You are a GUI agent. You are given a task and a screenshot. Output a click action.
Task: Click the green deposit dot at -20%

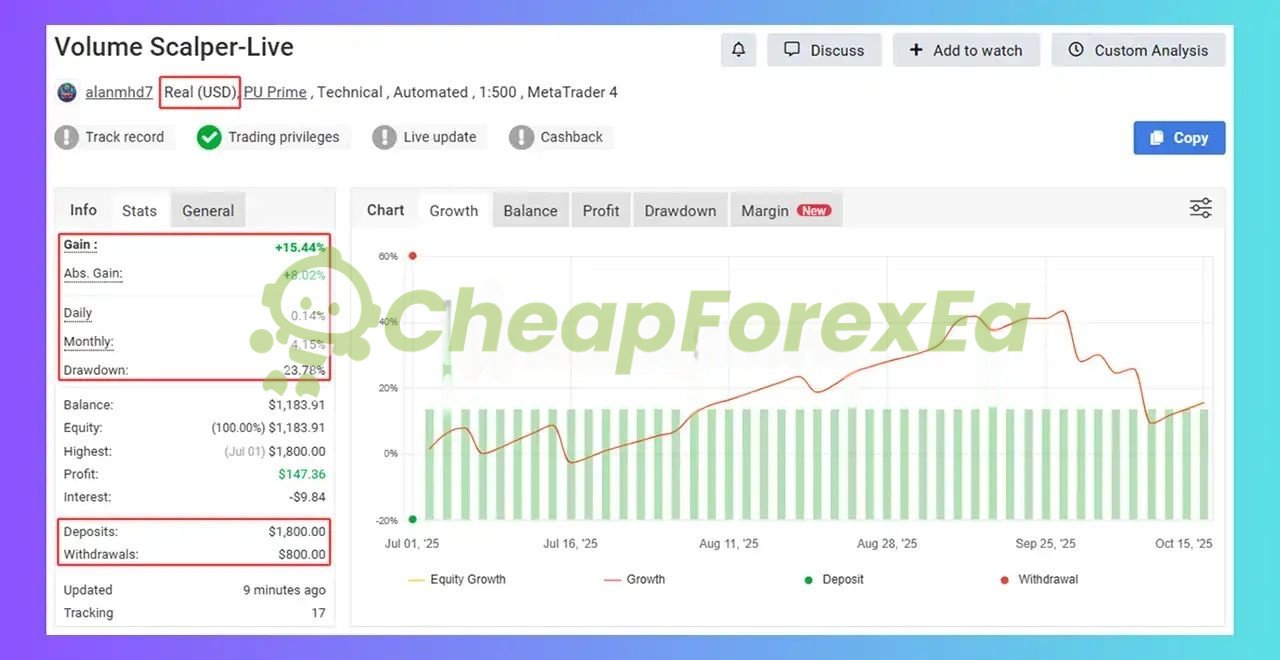(x=412, y=519)
